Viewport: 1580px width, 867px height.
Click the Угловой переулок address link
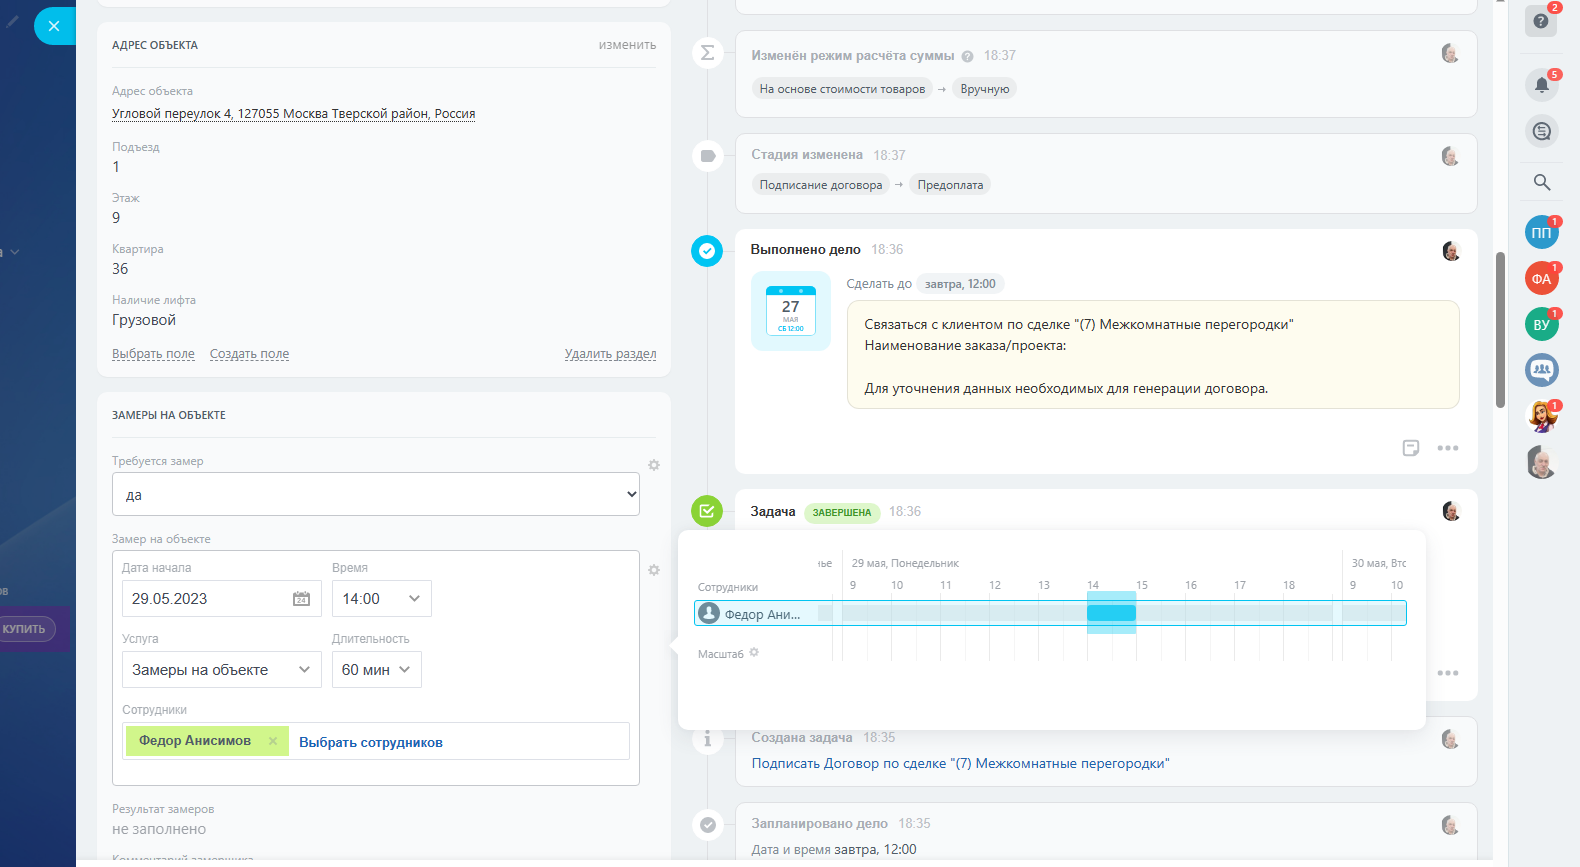(293, 114)
